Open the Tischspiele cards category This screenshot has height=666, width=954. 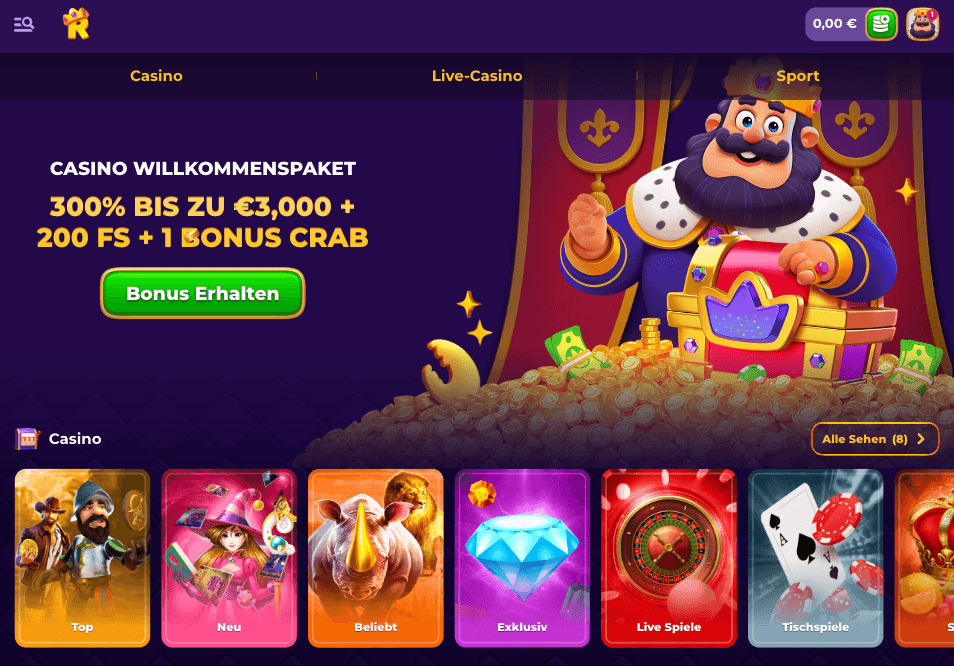tap(815, 558)
